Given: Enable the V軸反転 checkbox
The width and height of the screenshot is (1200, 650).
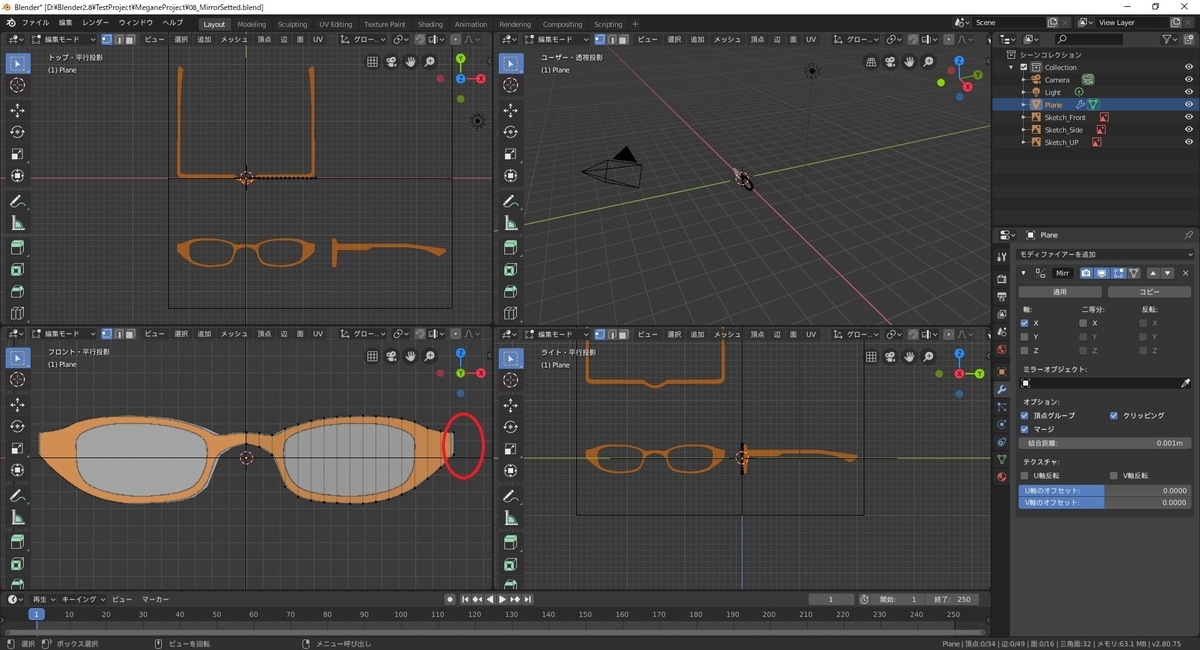Looking at the screenshot, I should (1114, 476).
